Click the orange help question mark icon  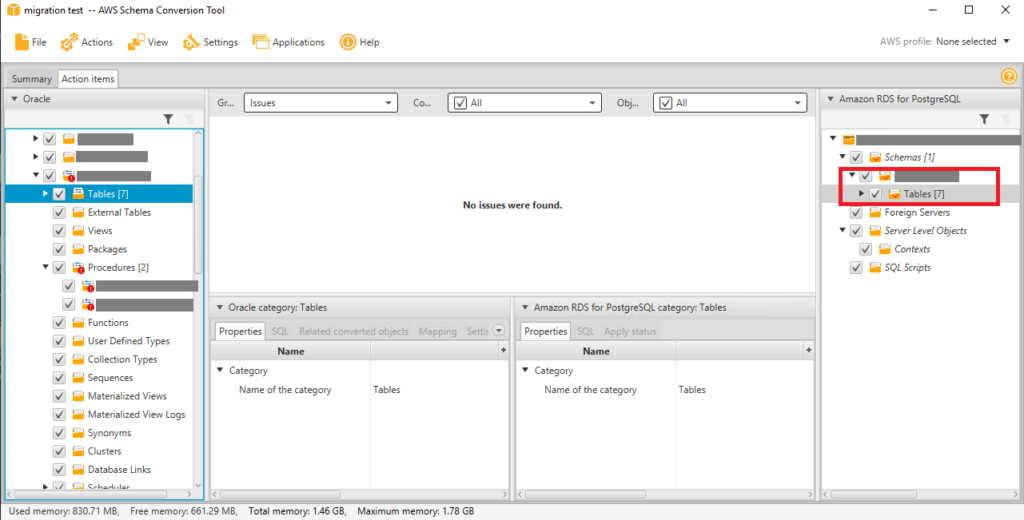click(1008, 77)
